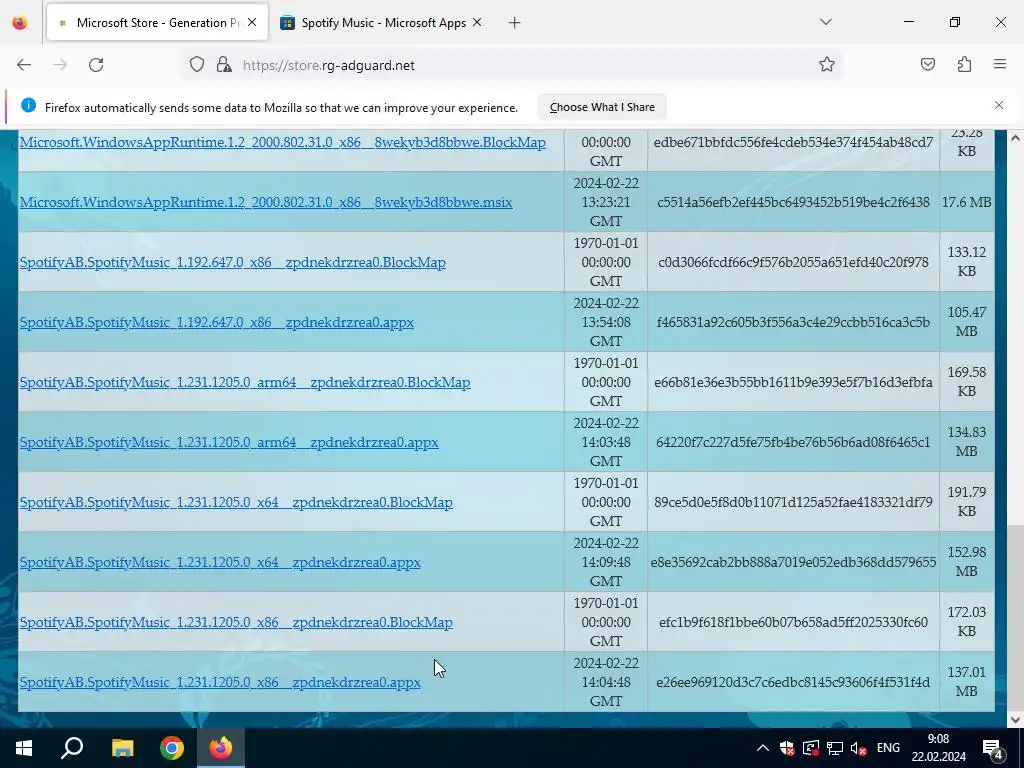Click hash f465831a92c605b3f556a3c4e29ccbb516ca3c5b
The width and height of the screenshot is (1024, 768).
tap(793, 322)
